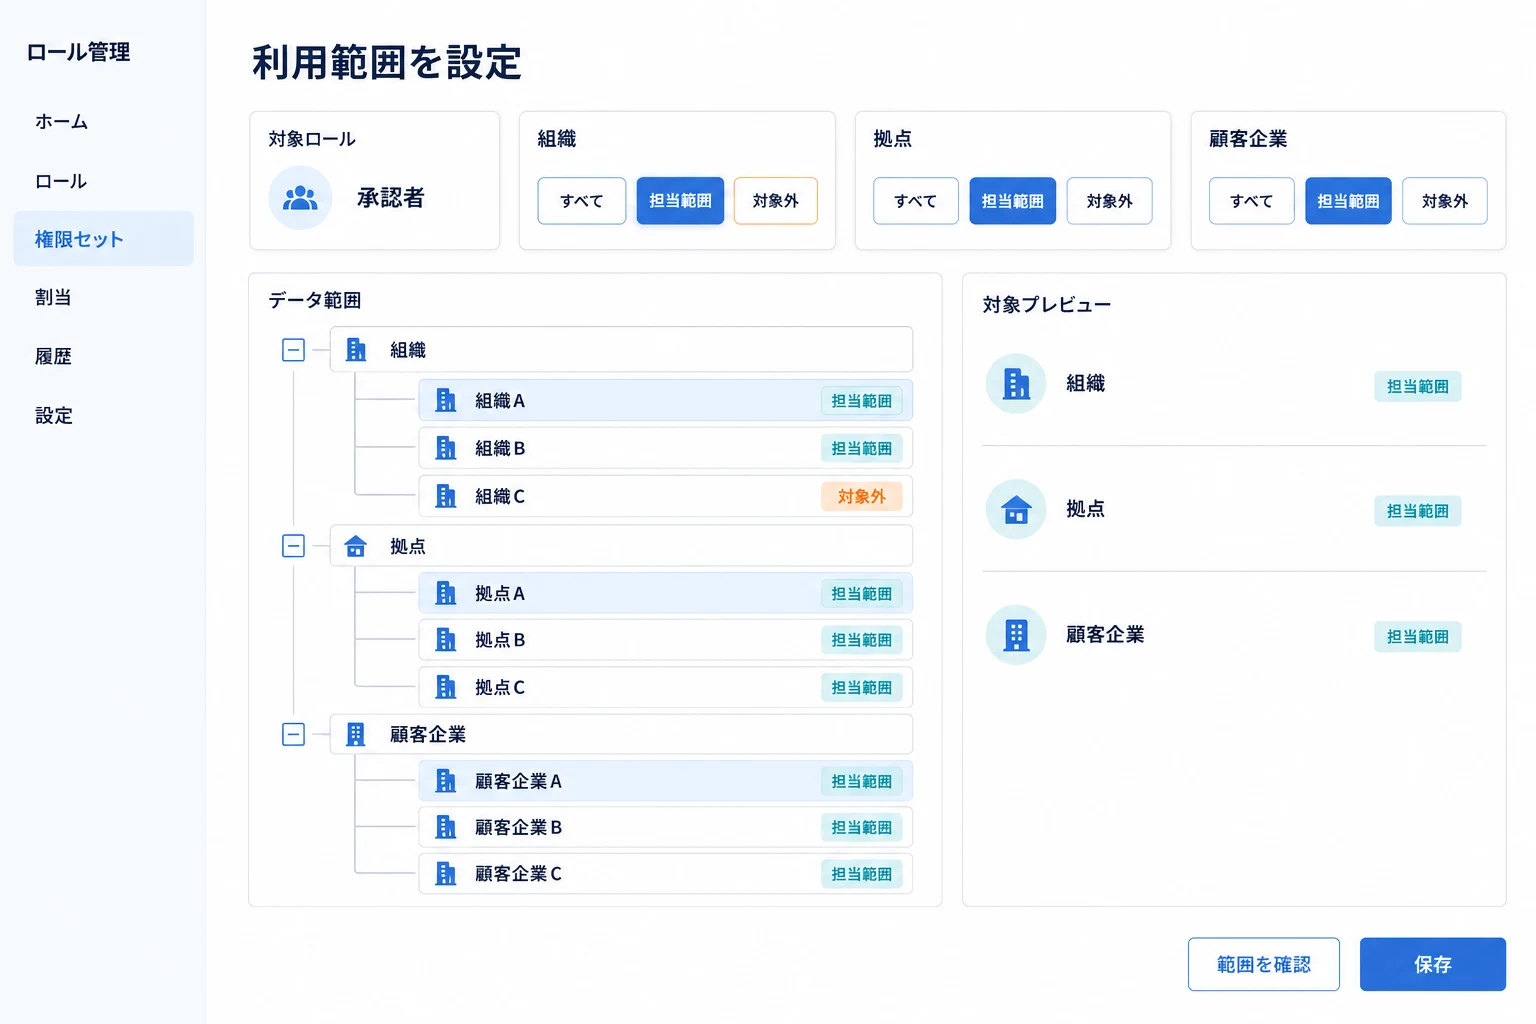Click 担当範囲 badge for 組織 in 対象プレビュー
The width and height of the screenshot is (1536, 1024).
point(1418,387)
